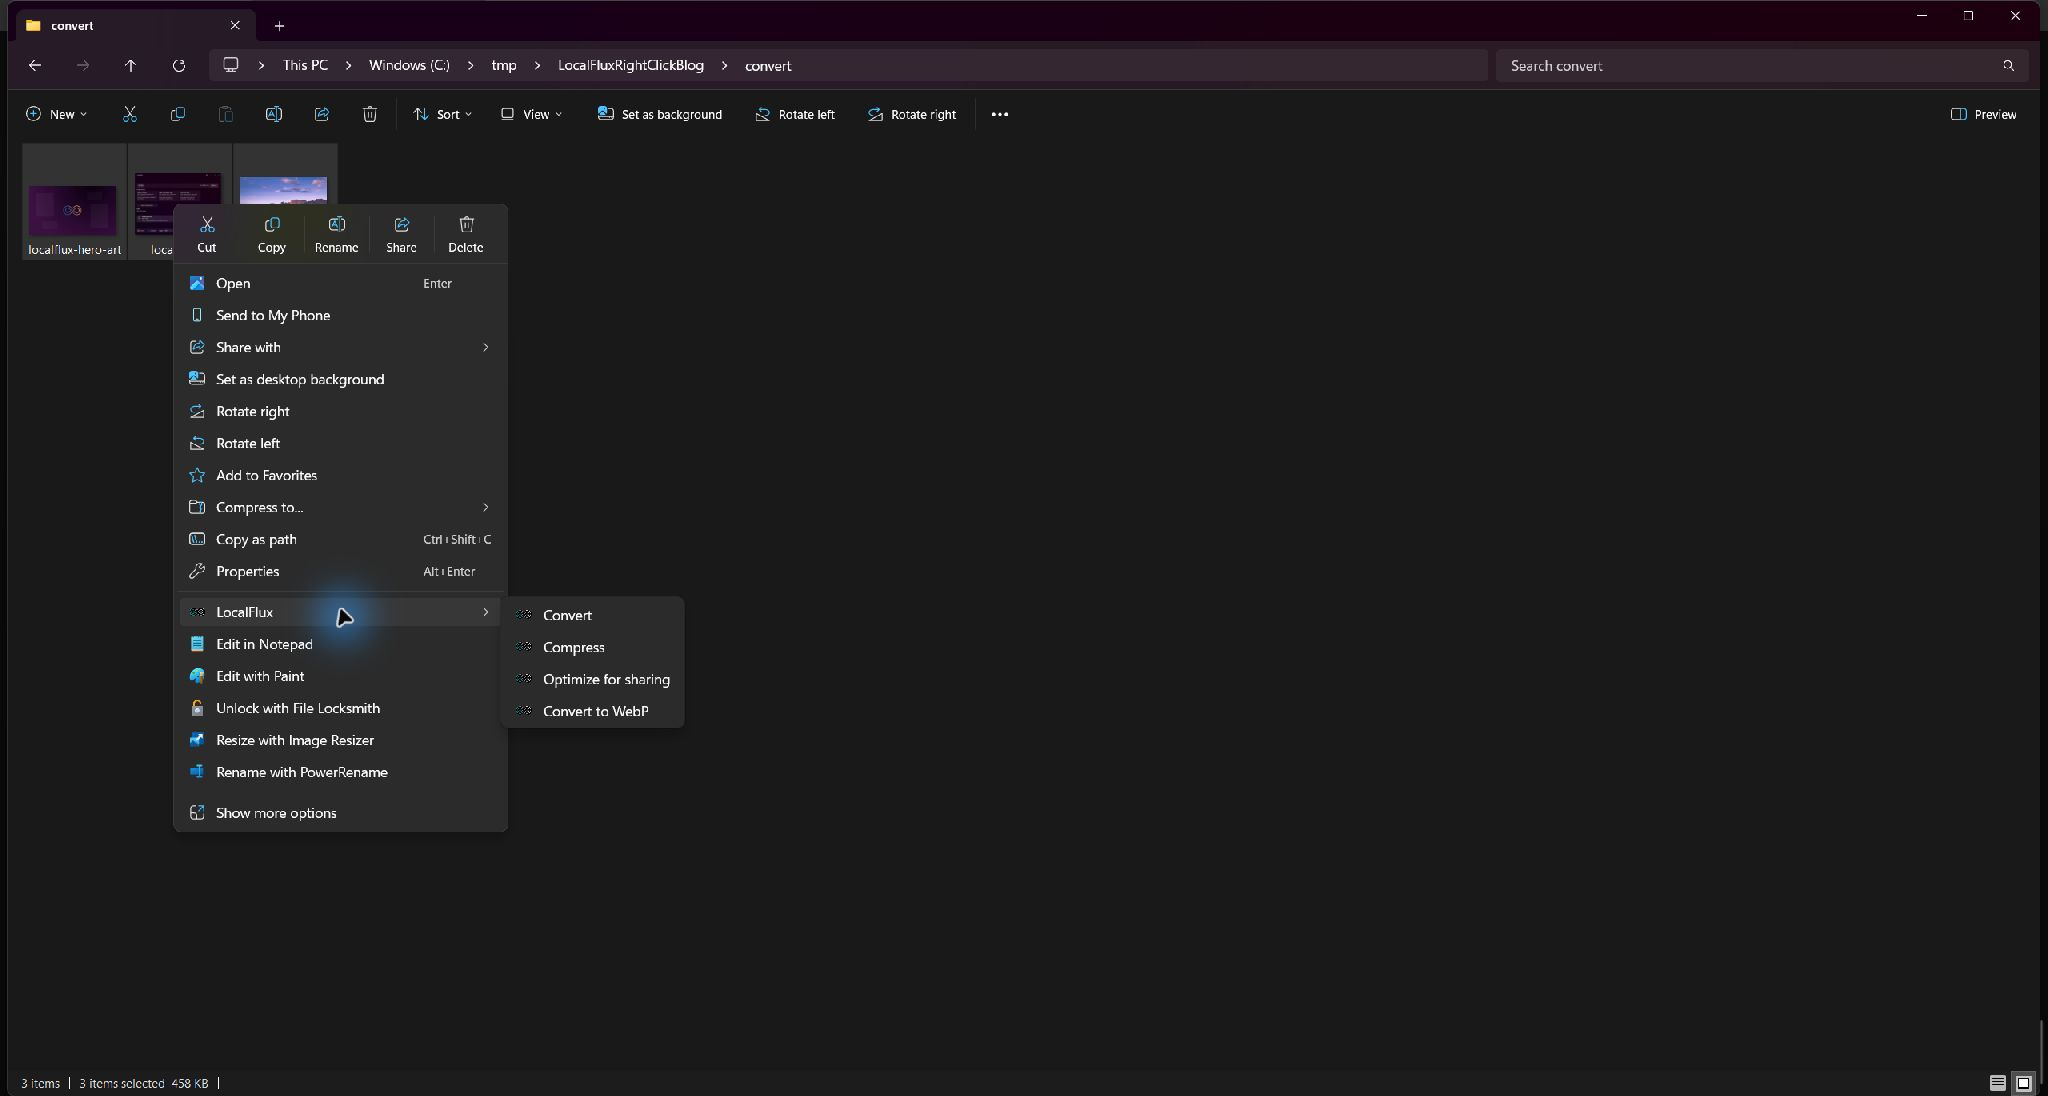
Task: Choose Resize with Image Resizer
Action: coord(340,740)
